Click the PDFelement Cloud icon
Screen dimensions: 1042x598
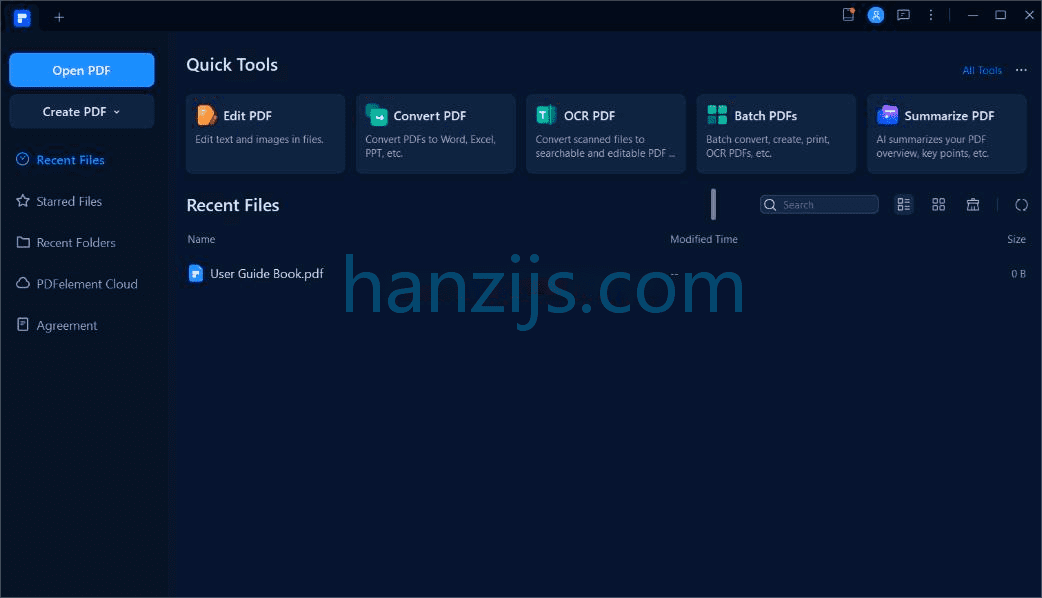[x=23, y=283]
